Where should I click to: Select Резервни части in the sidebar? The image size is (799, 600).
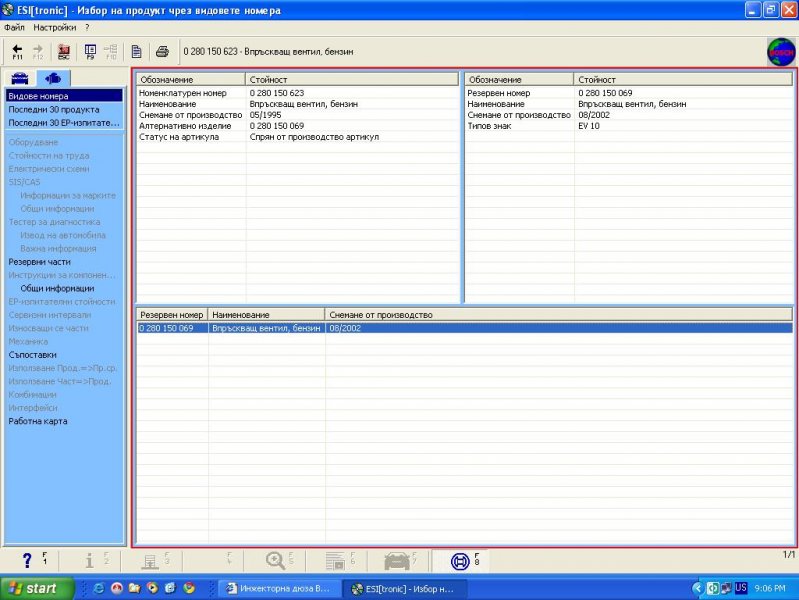40,261
